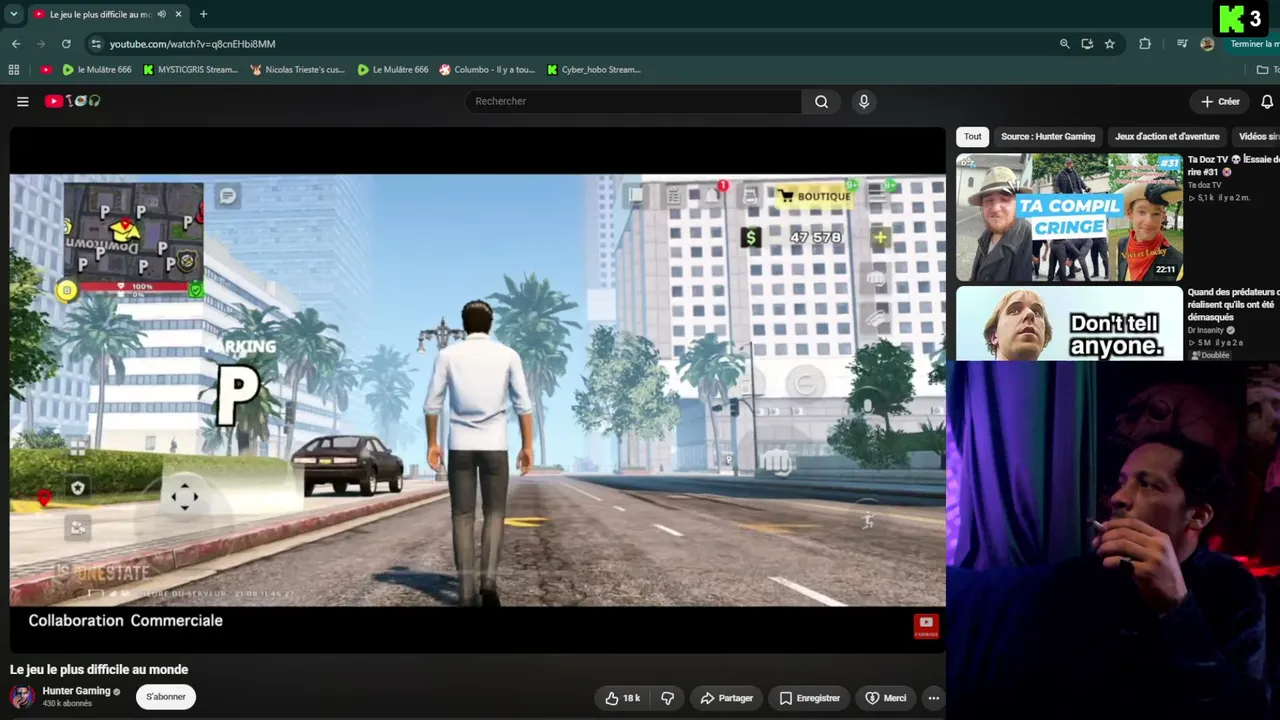1280x720 pixels.
Task: Open 'Cyber_hobo Stream...' bookmark
Action: pyautogui.click(x=594, y=70)
